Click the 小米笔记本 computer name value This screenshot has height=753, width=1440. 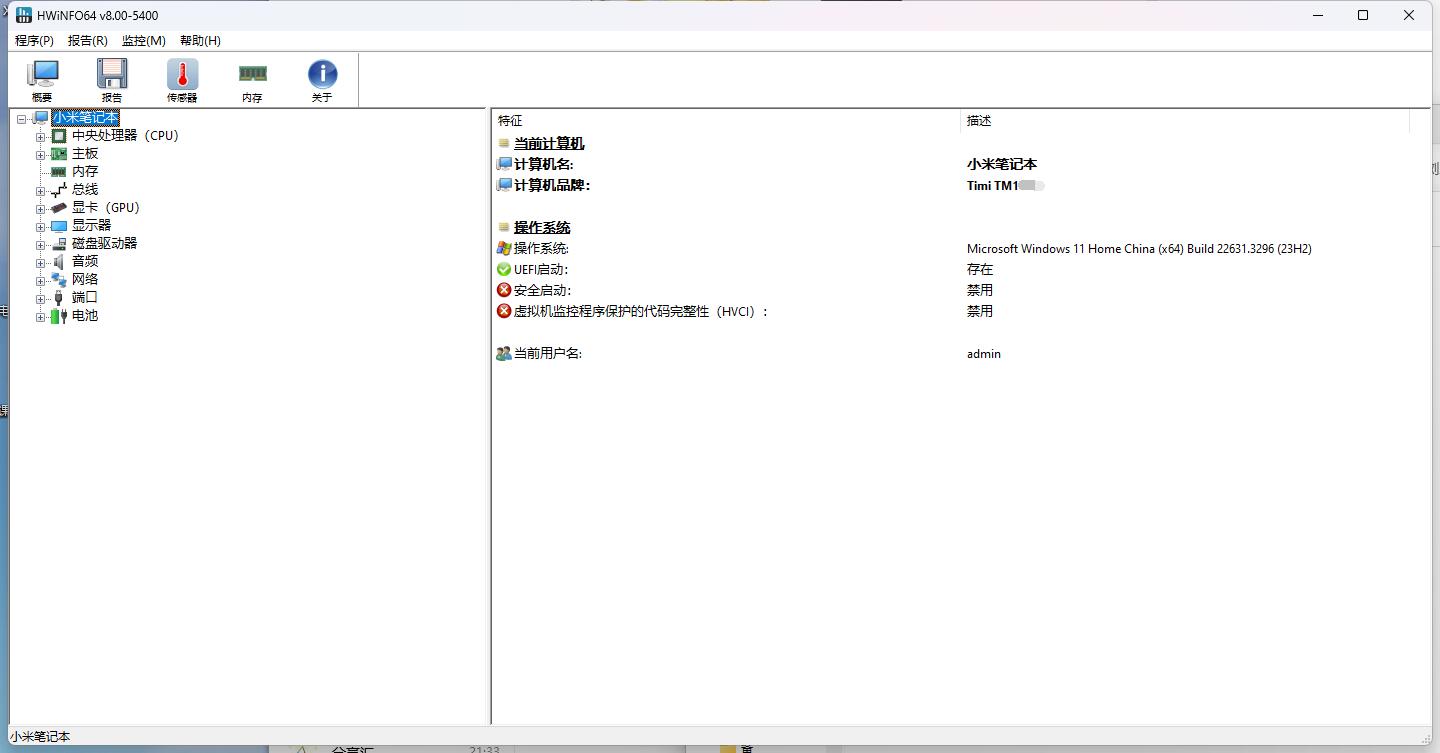[1002, 165]
